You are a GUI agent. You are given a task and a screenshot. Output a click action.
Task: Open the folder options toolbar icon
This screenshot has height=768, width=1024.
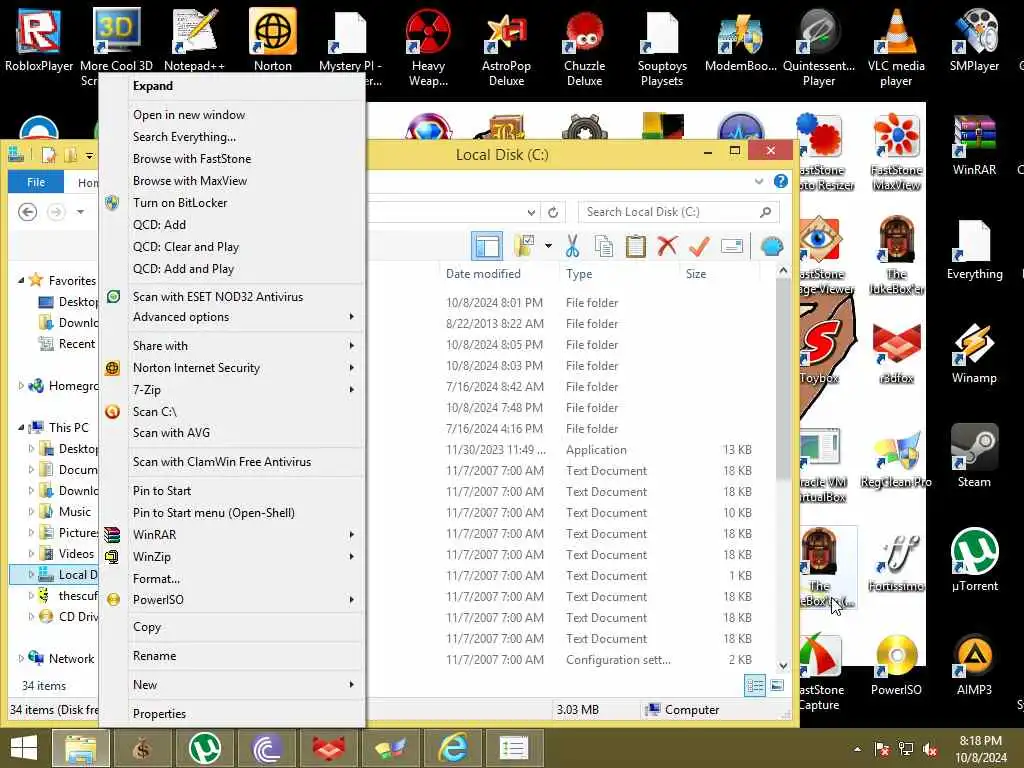[524, 246]
